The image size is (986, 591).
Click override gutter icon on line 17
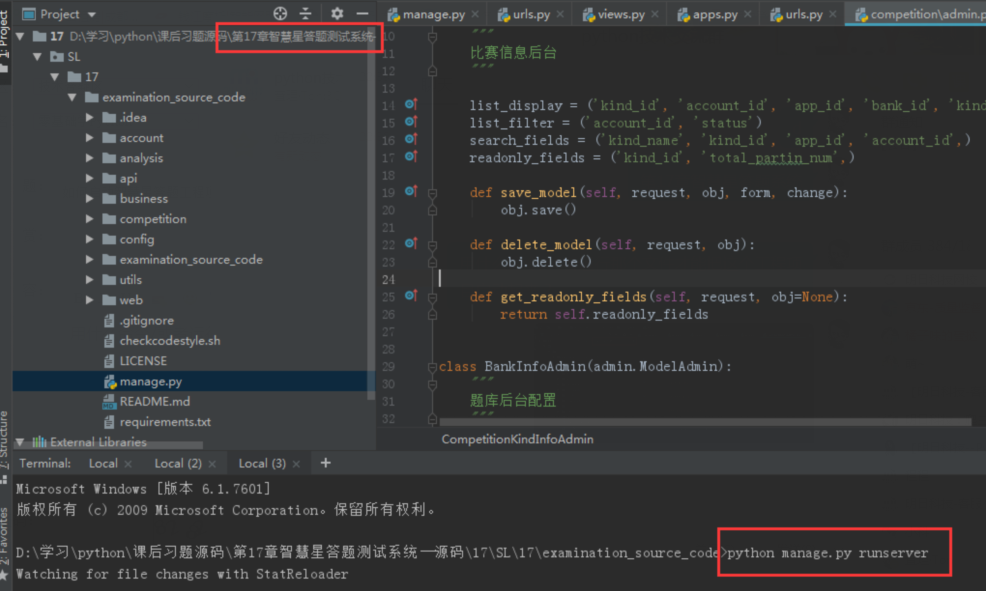(x=411, y=156)
